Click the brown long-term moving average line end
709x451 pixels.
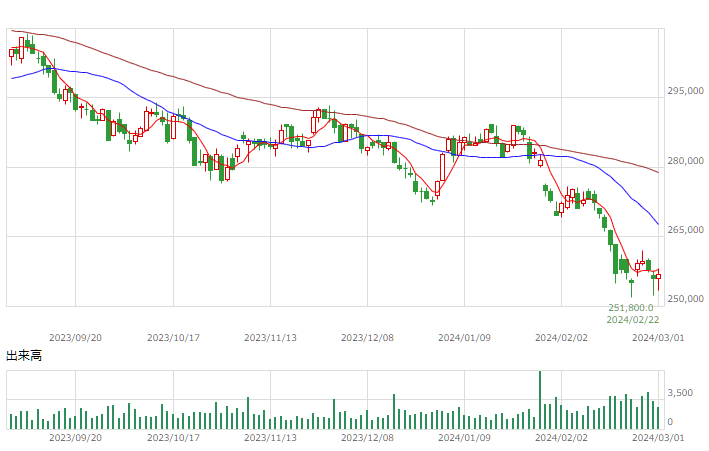pos(657,172)
